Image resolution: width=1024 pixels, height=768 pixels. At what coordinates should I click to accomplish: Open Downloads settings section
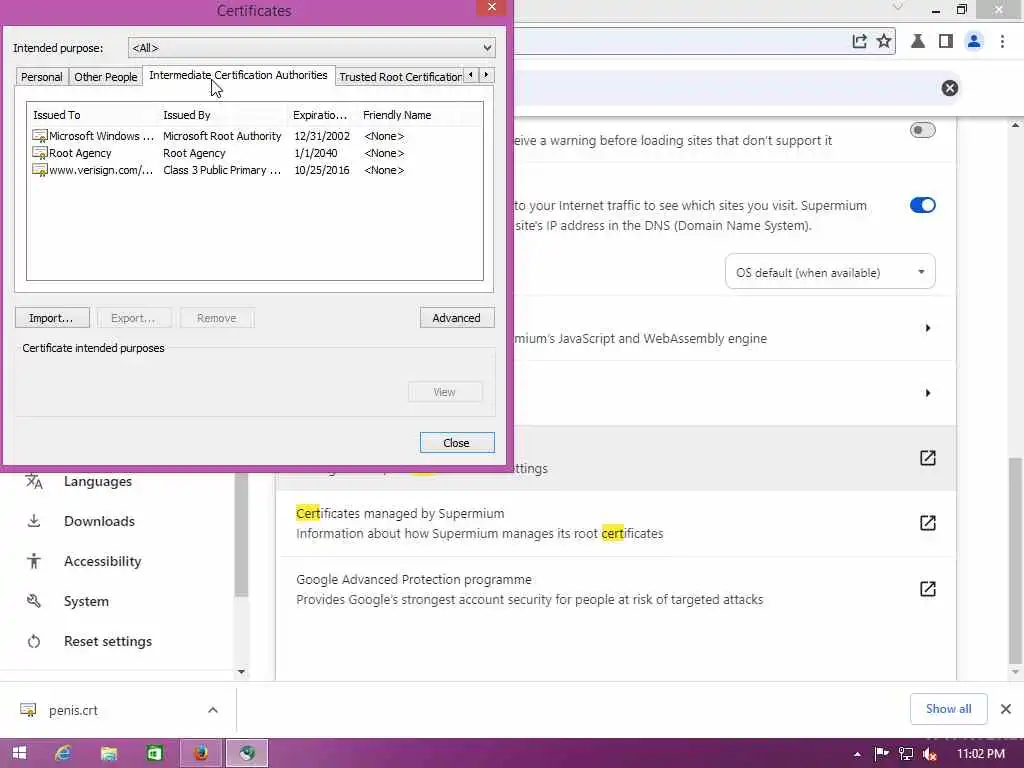coord(99,521)
